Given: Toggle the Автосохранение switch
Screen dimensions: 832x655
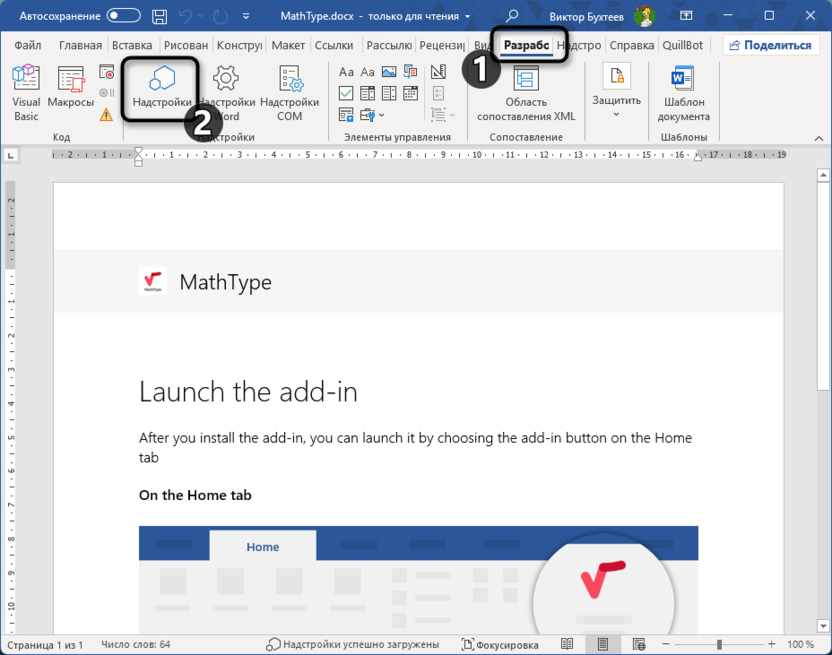Looking at the screenshot, I should click(123, 16).
